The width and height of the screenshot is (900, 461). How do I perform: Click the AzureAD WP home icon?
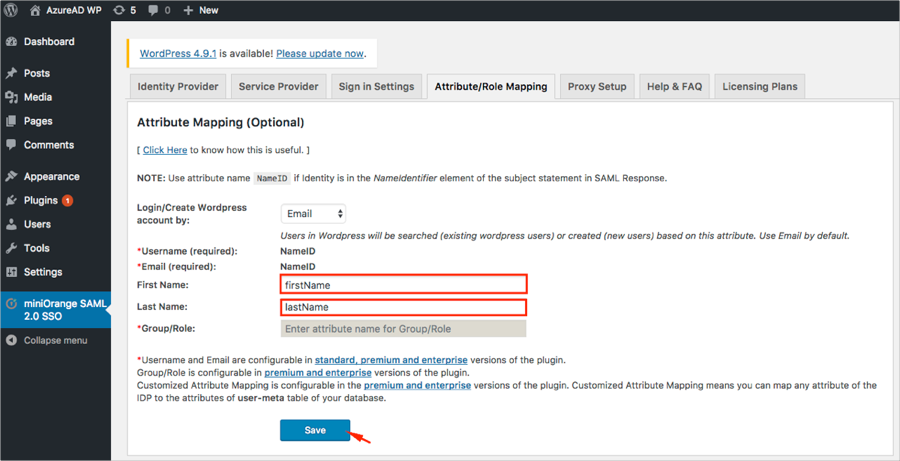point(35,10)
